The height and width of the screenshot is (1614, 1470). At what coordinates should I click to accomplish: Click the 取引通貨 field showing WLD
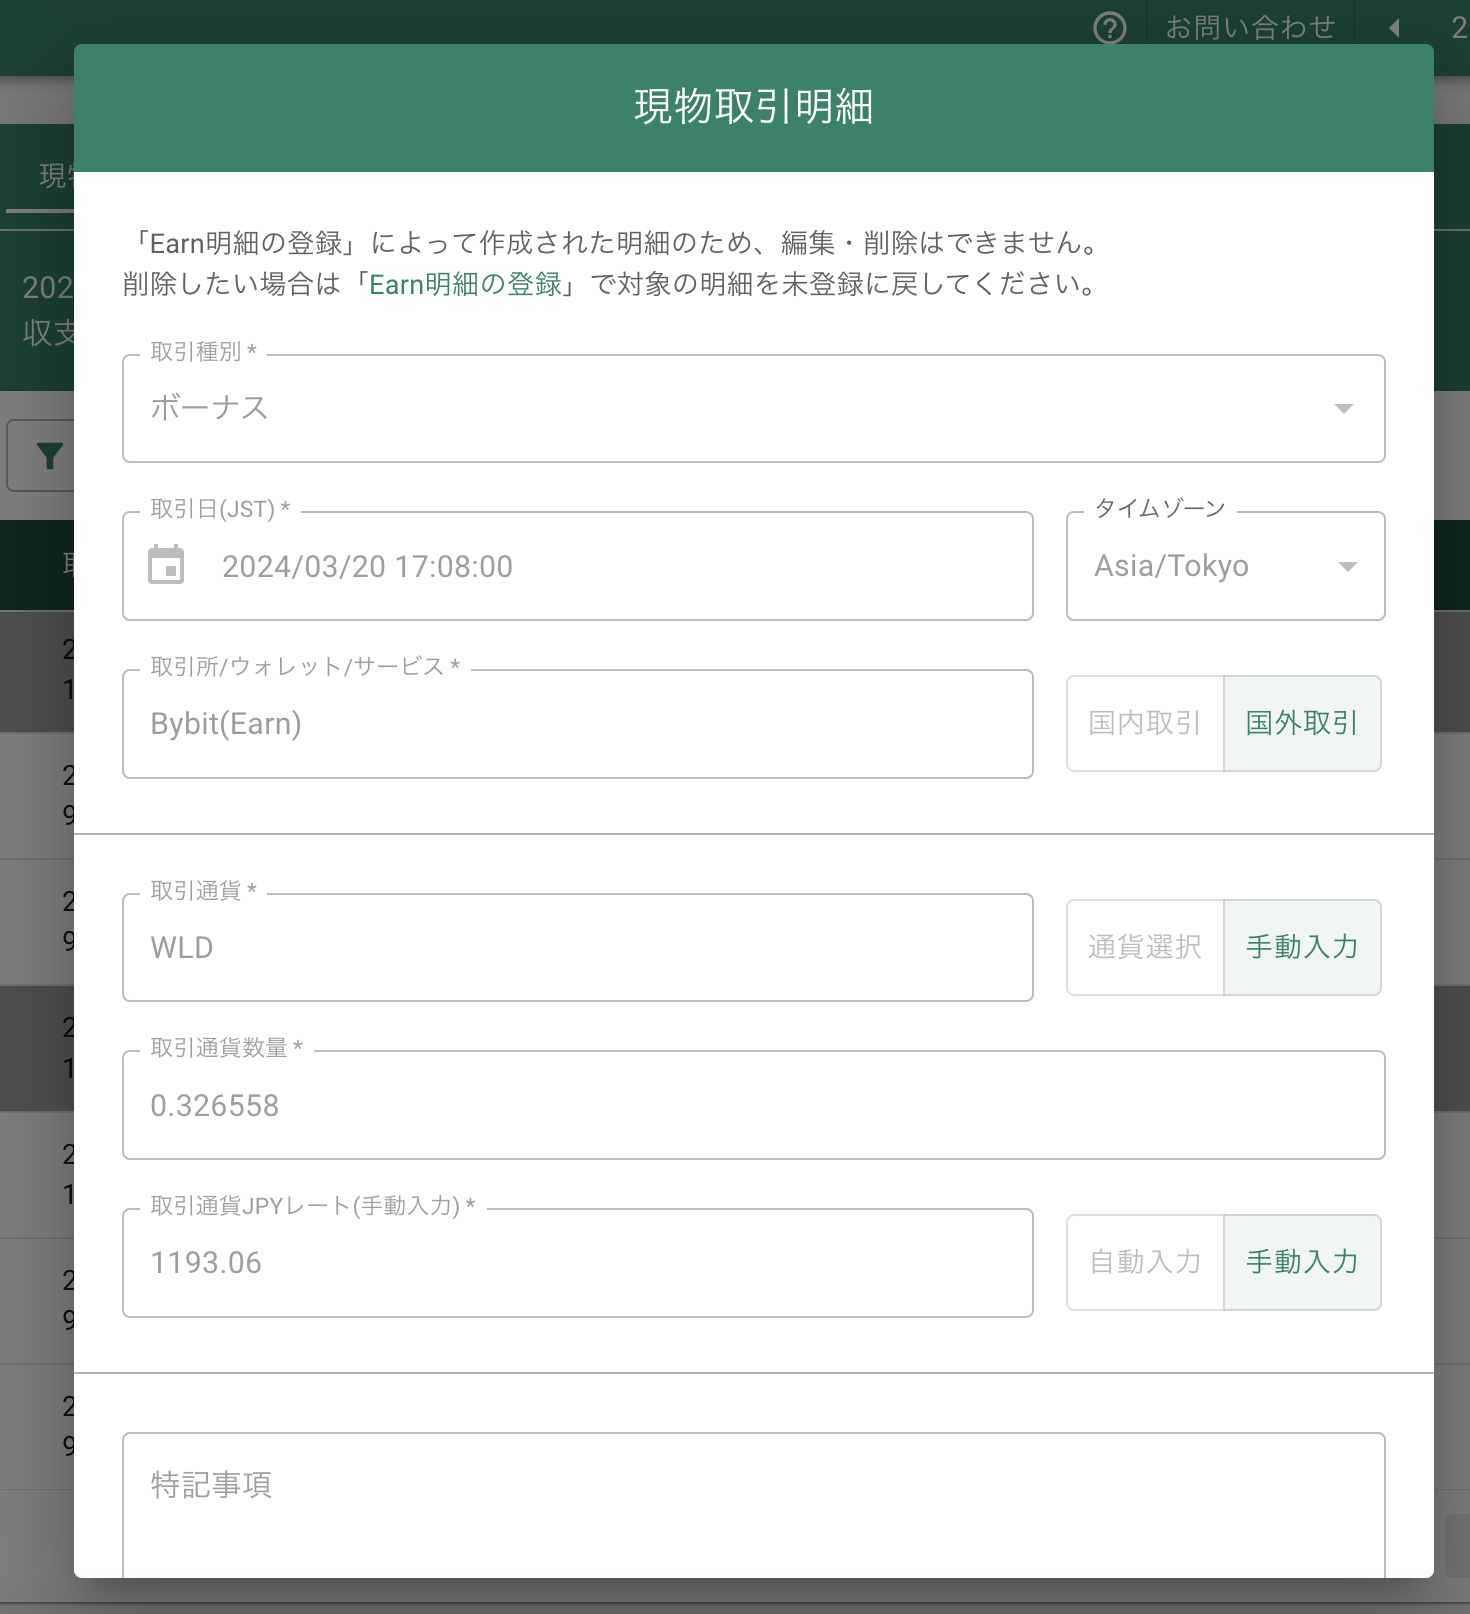[x=577, y=947]
